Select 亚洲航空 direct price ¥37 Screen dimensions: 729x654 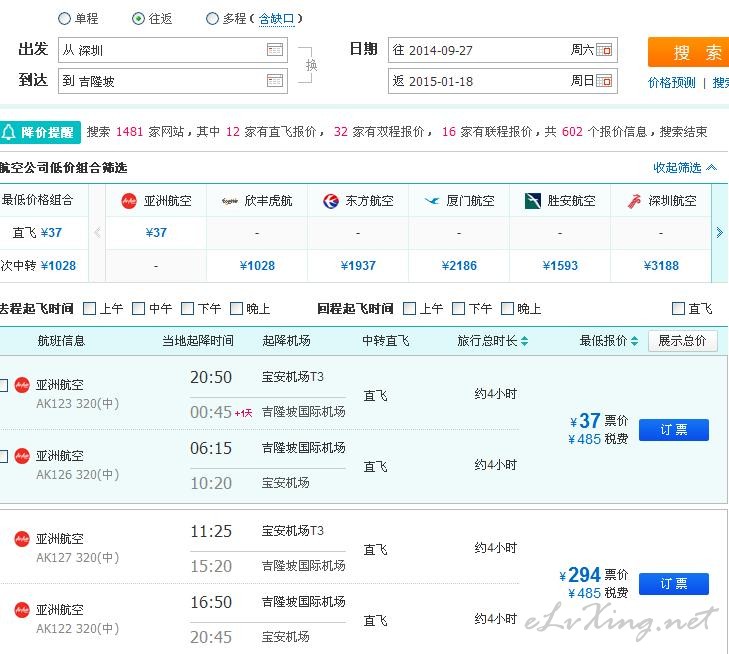click(x=156, y=232)
